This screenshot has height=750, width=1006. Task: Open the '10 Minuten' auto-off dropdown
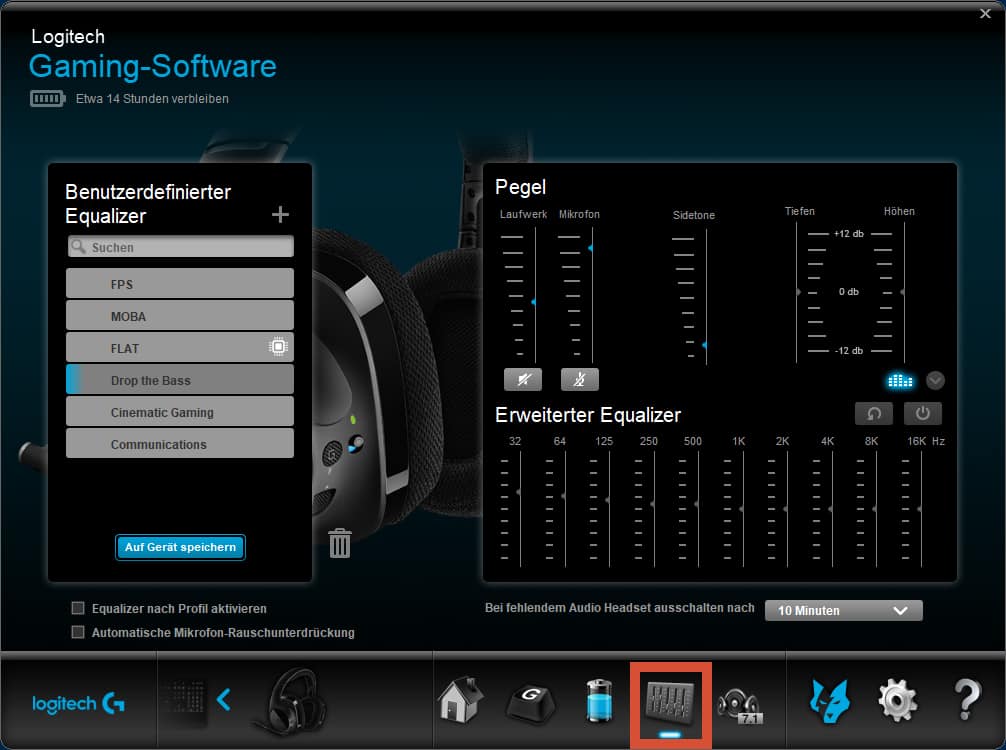click(x=844, y=610)
